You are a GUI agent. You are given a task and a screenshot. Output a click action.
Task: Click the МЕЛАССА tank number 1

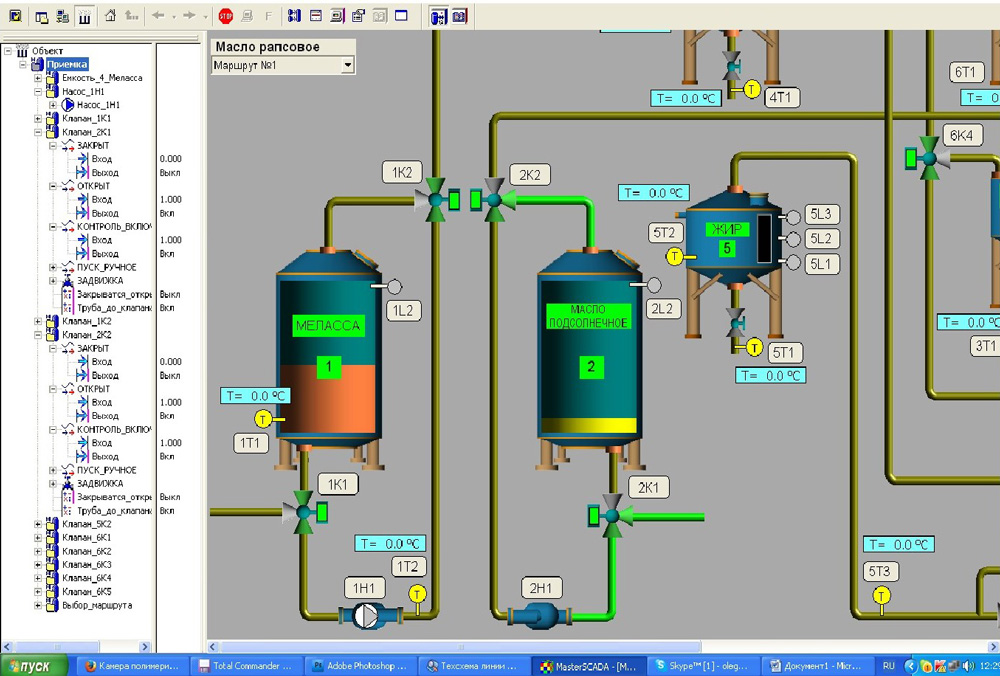click(328, 367)
